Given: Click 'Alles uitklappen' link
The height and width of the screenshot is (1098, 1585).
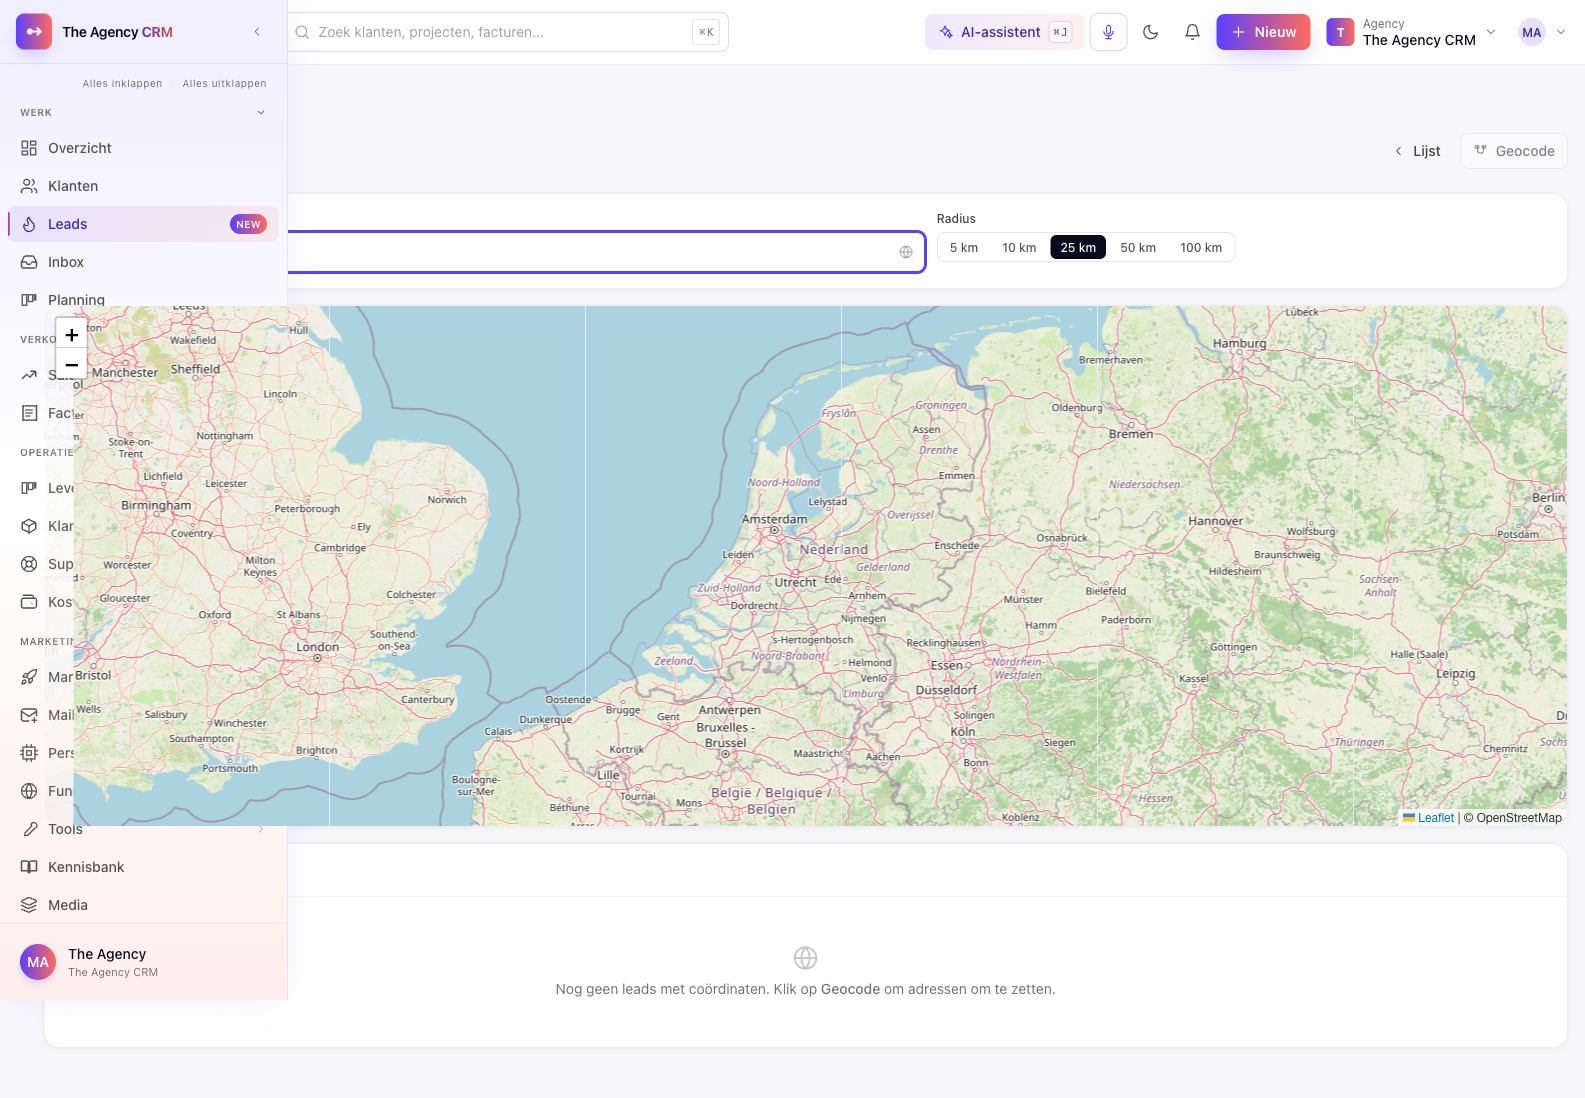Looking at the screenshot, I should point(224,84).
